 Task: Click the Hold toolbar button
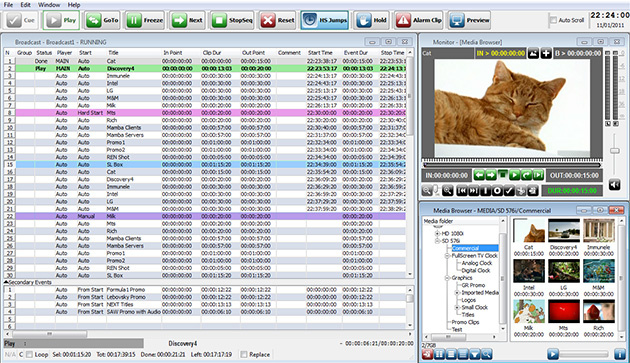pos(372,20)
